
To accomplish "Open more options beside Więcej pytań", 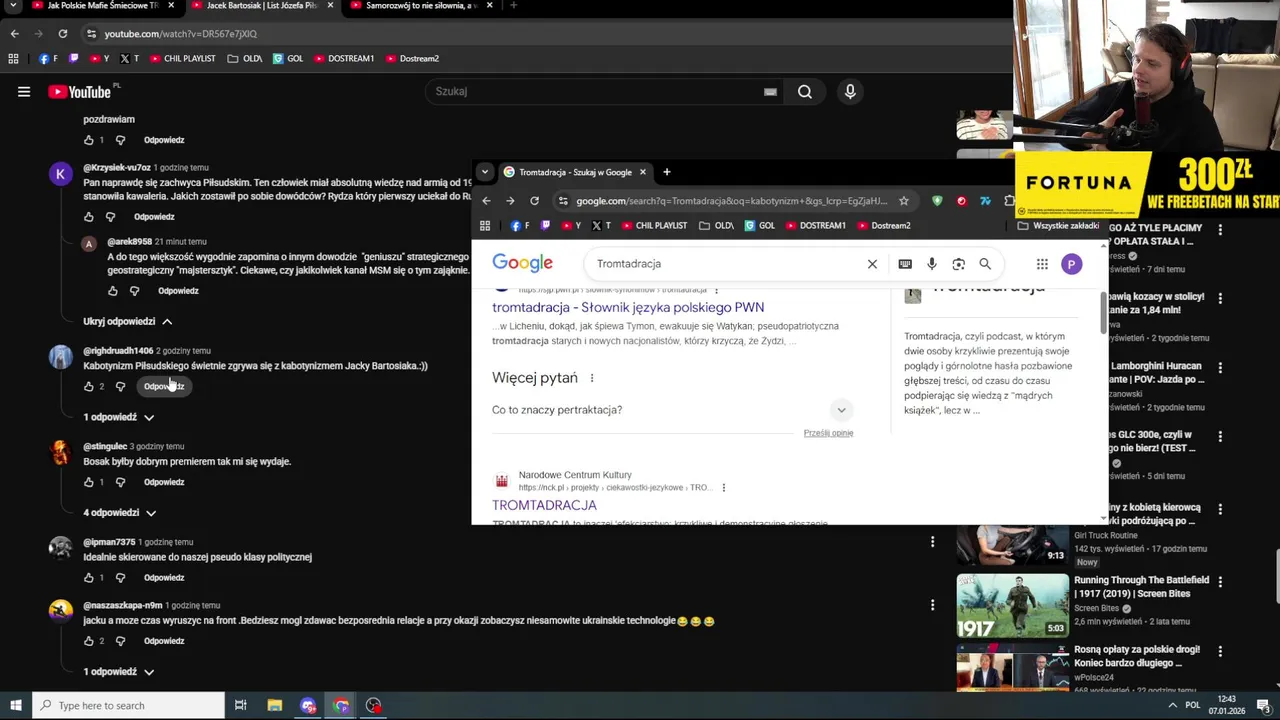I will pyautogui.click(x=592, y=378).
